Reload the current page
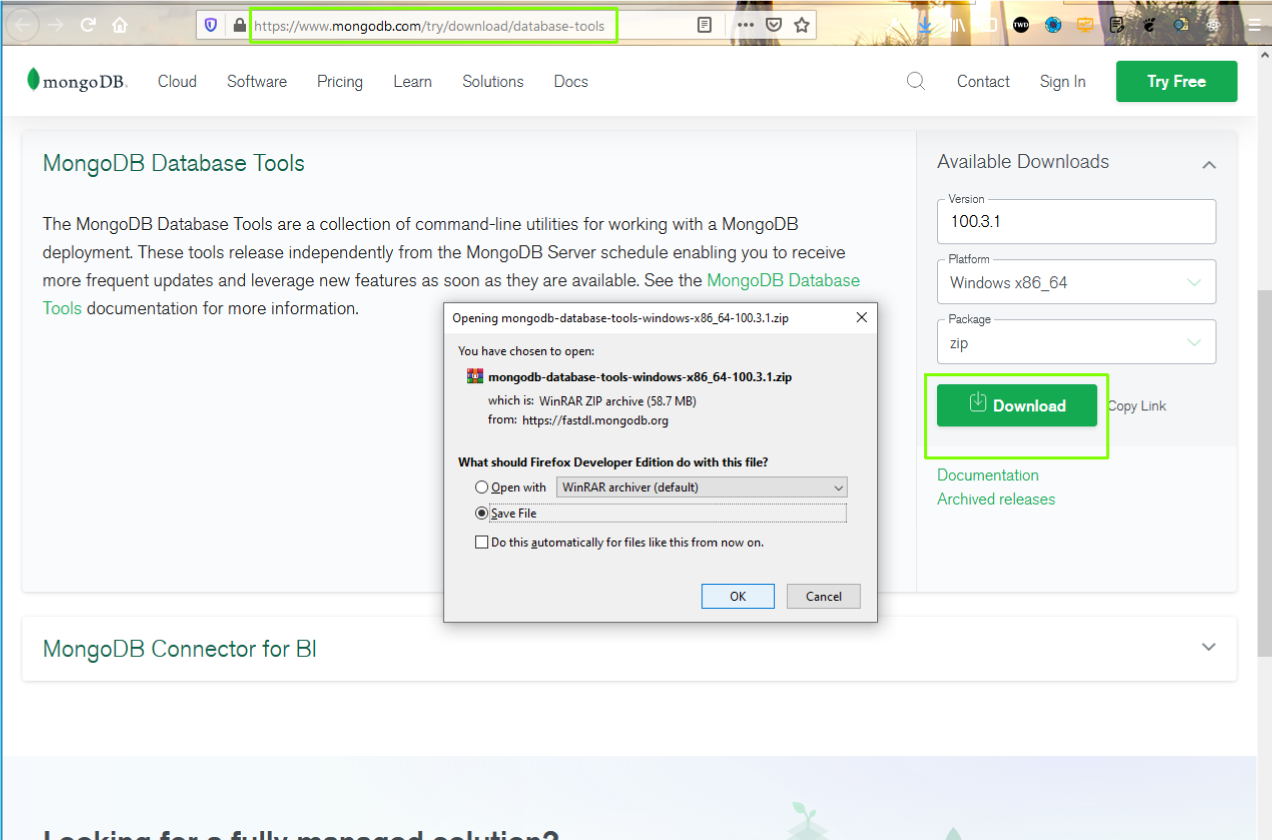 click(x=88, y=25)
